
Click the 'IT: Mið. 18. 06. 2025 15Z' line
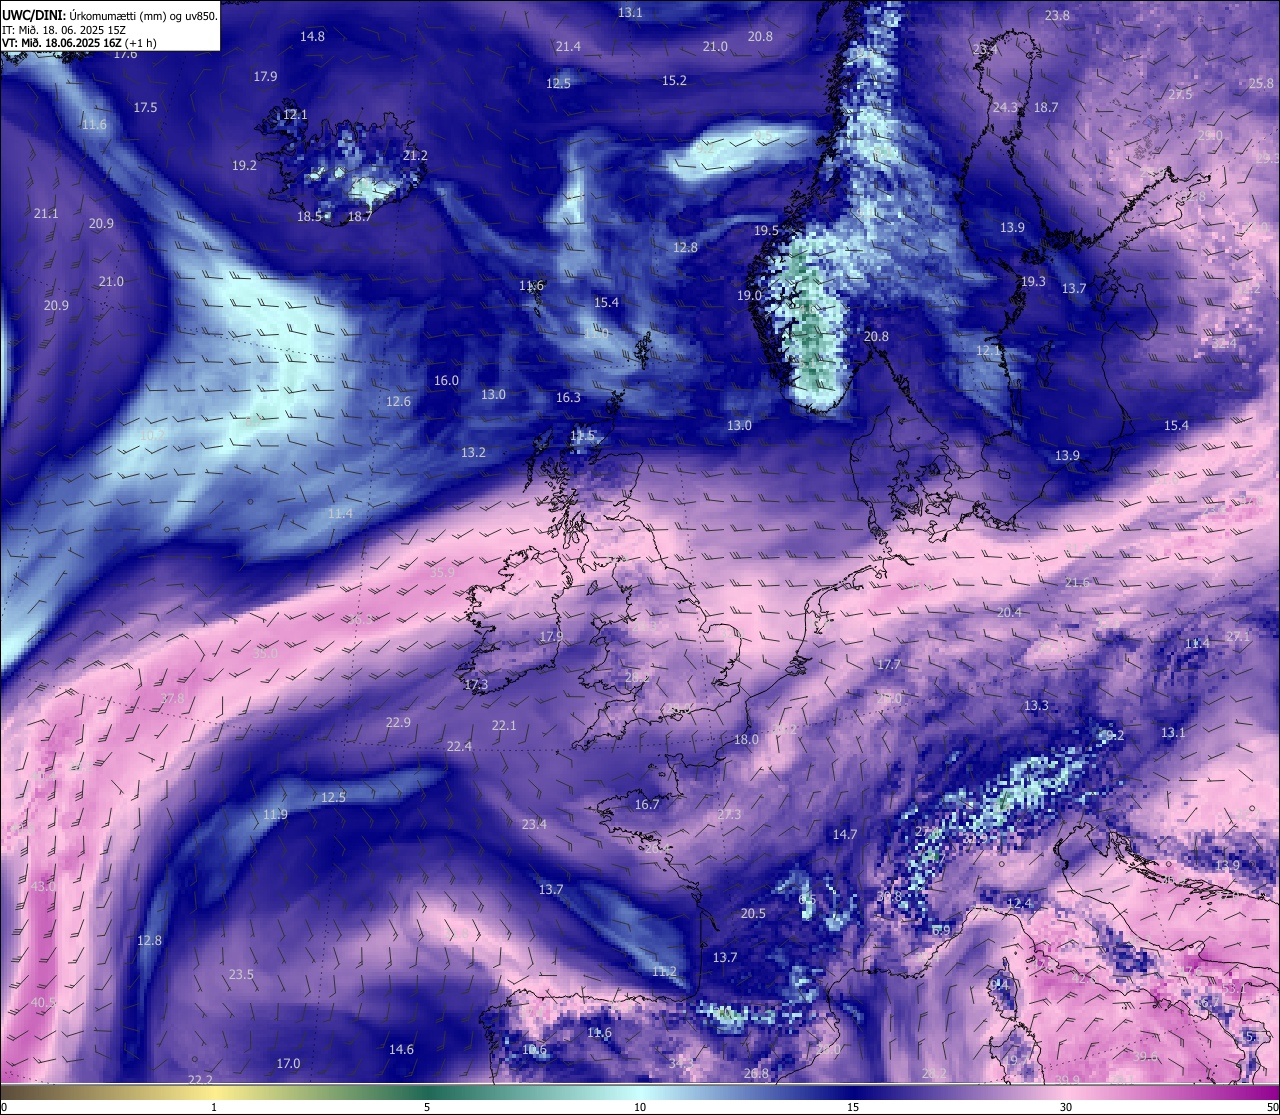(x=64, y=30)
